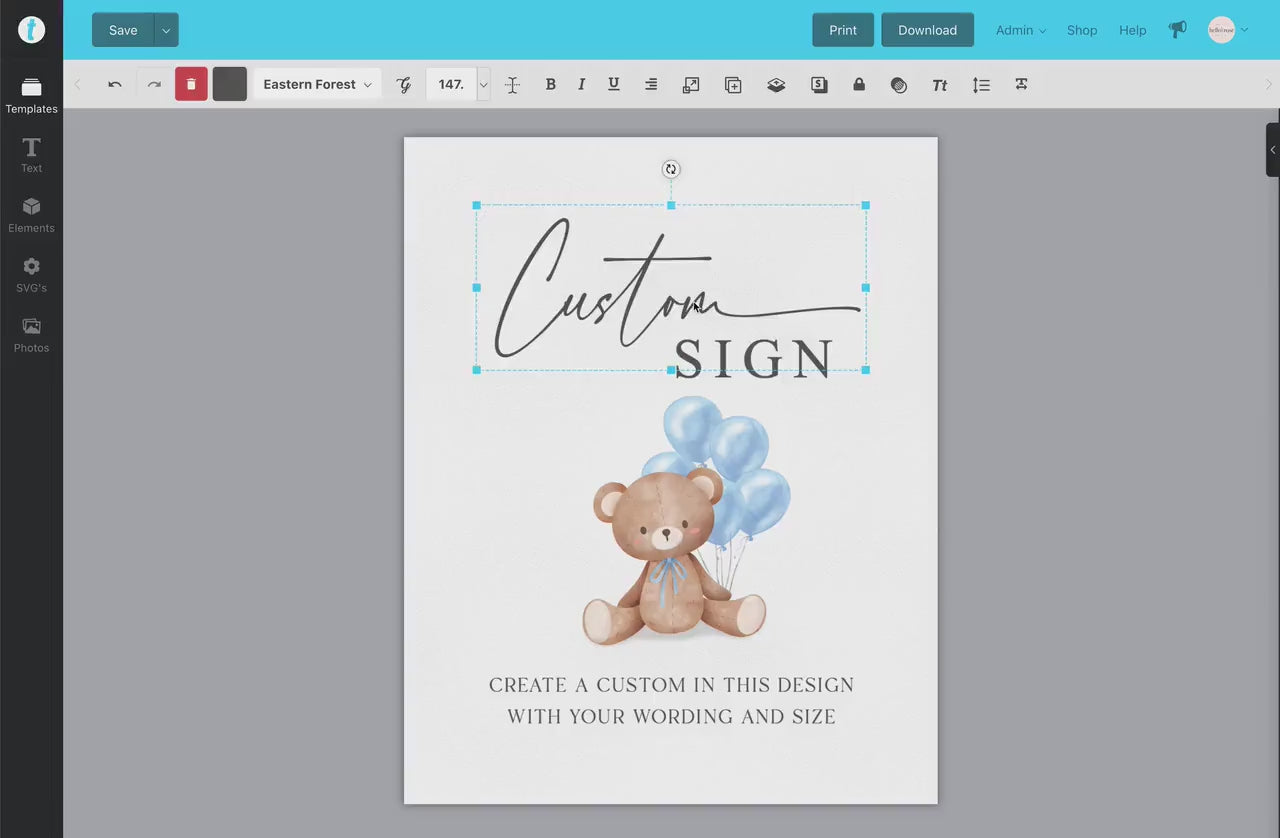This screenshot has height=838, width=1280.
Task: Select the teddy bear balloons image
Action: (687, 520)
